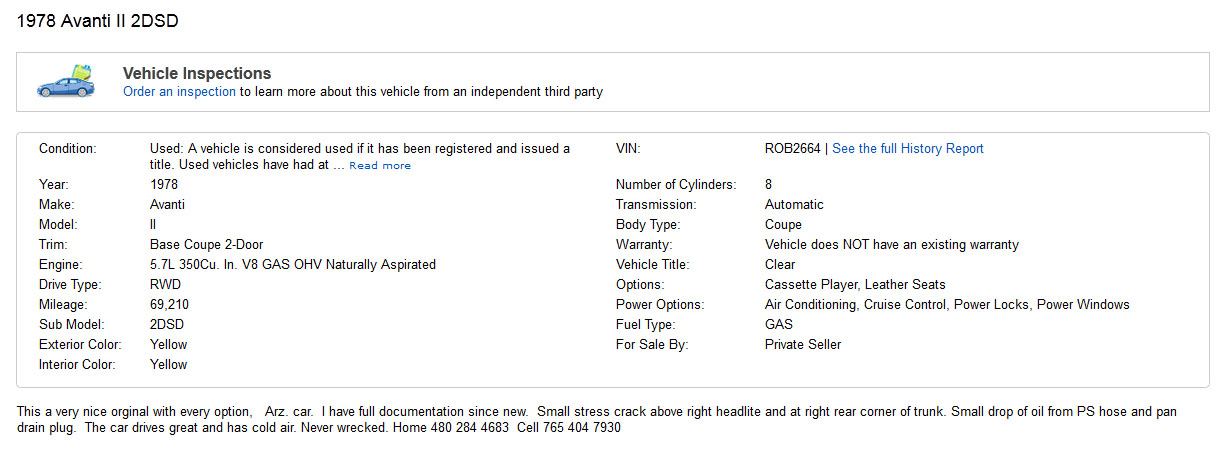
Task: Open See the full History Report link
Action: click(907, 149)
